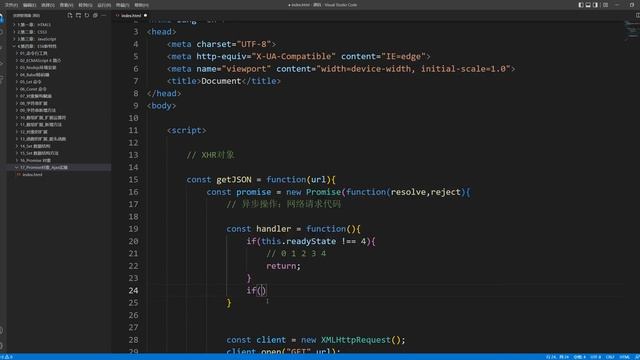Click the indentation spaces status entry
The height and width of the screenshot is (360, 640).
[x=580, y=357]
